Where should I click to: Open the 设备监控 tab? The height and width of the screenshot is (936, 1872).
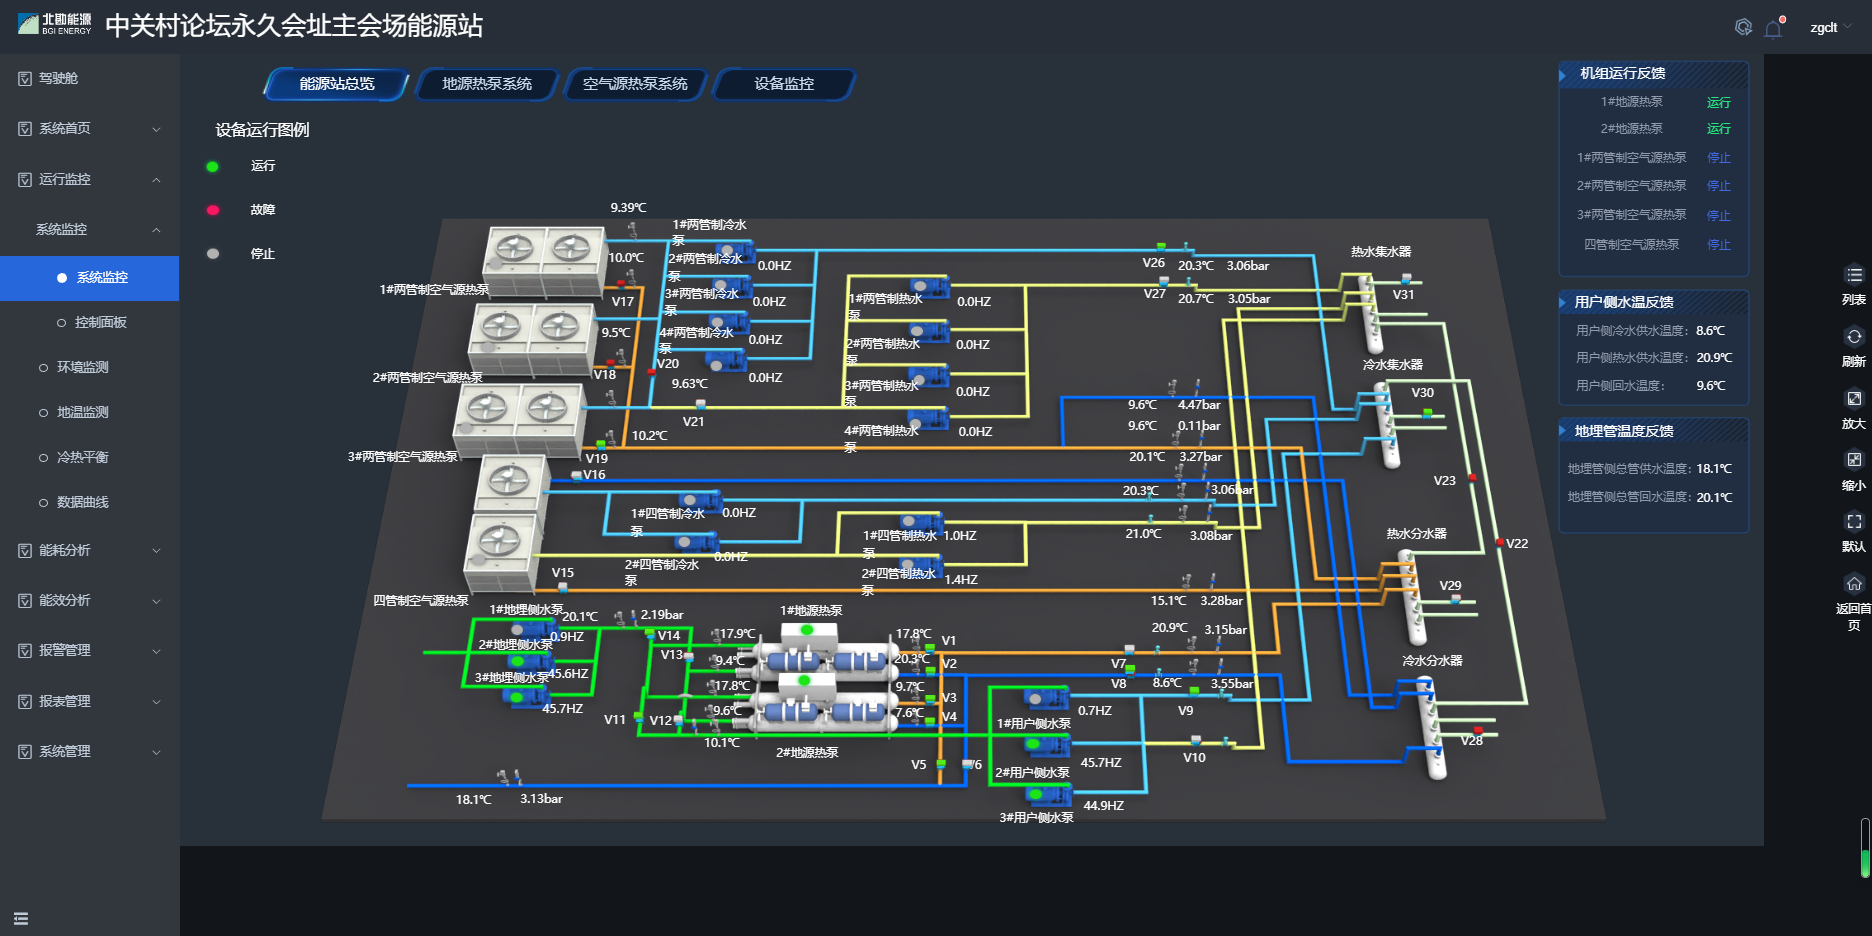(784, 84)
